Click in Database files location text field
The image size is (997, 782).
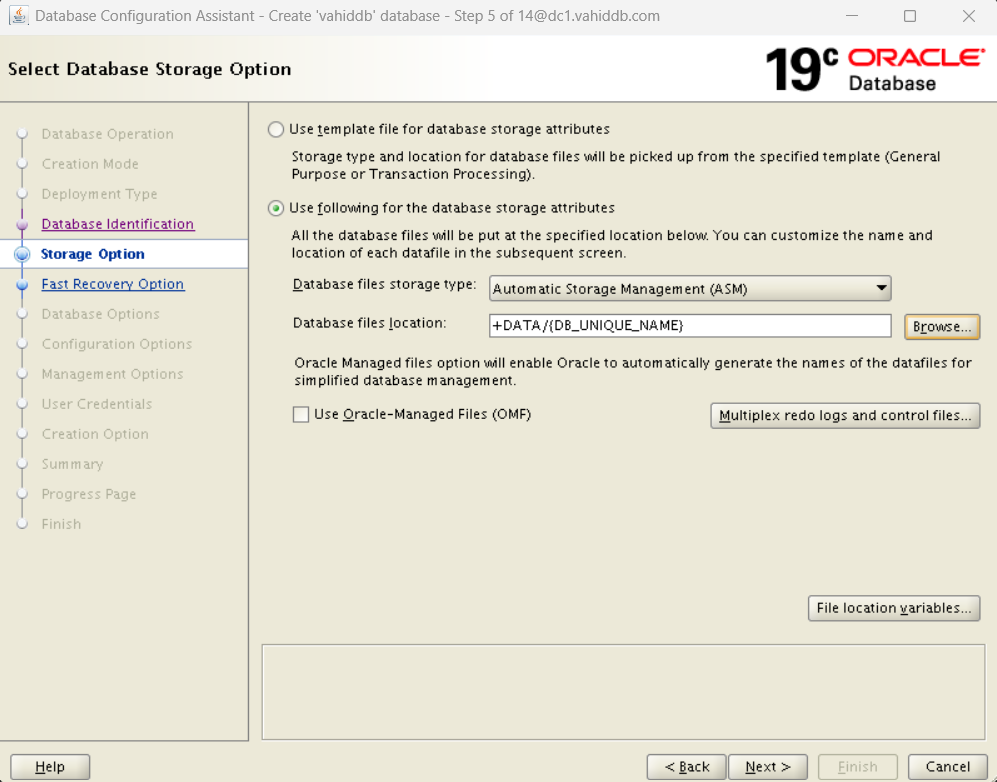690,326
